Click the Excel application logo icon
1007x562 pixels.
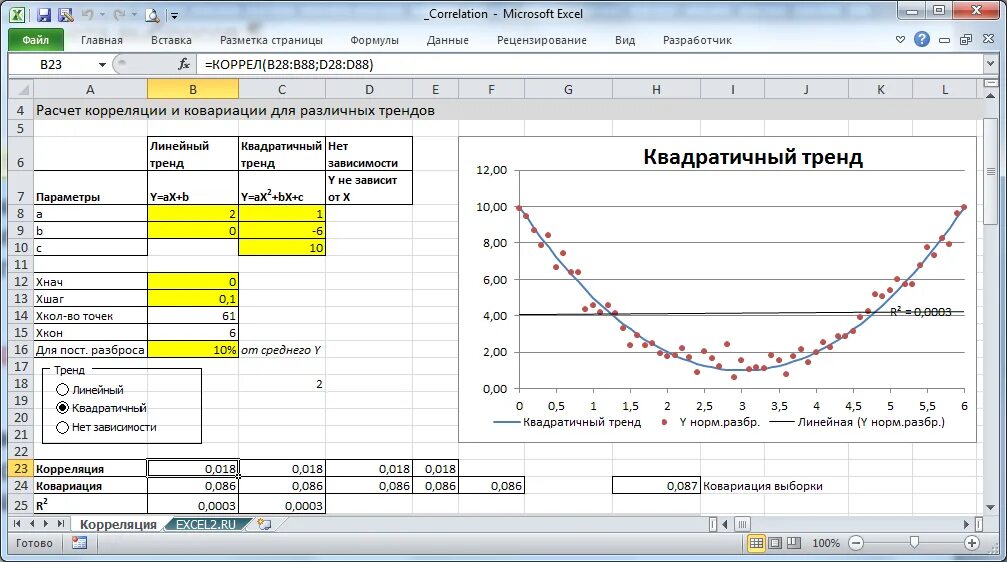[x=17, y=14]
